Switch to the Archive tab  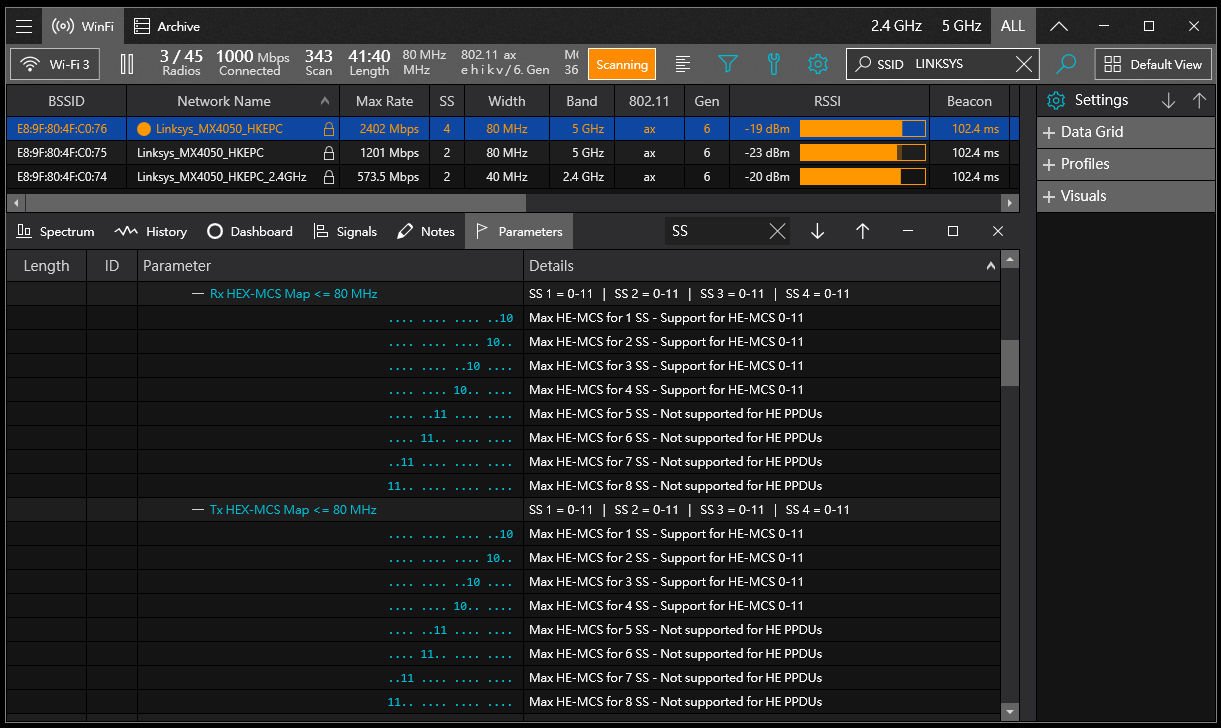(168, 26)
